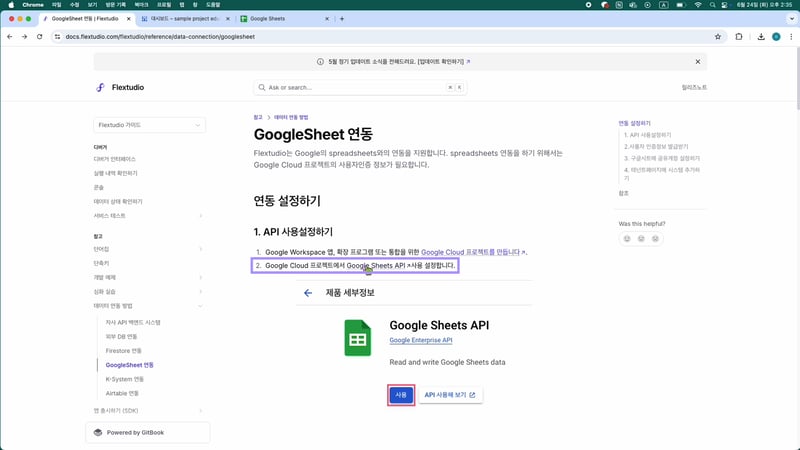Image resolution: width=800 pixels, height=450 pixels.
Task: Click the Google Sheets API green icon
Action: 358,338
